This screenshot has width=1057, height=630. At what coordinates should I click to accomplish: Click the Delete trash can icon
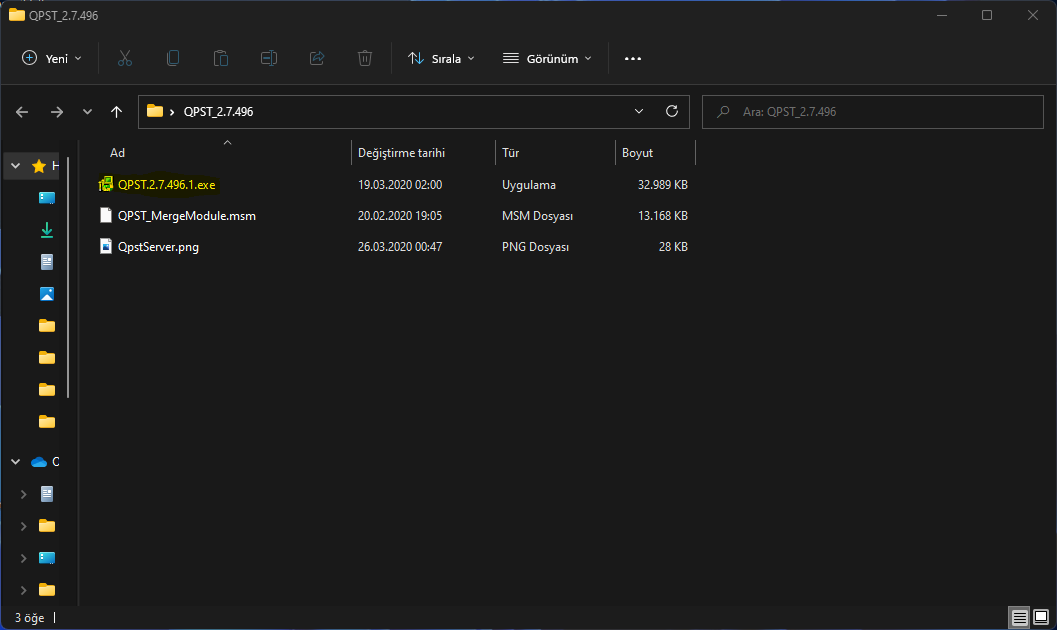[x=365, y=59]
